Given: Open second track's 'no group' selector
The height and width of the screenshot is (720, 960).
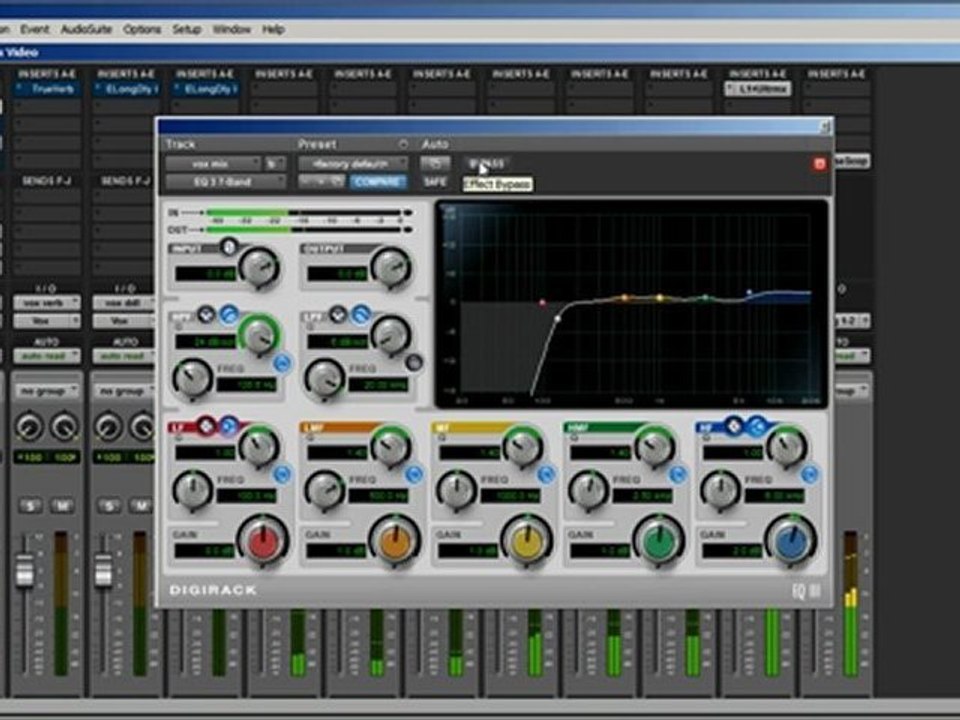Looking at the screenshot, I should (122, 391).
